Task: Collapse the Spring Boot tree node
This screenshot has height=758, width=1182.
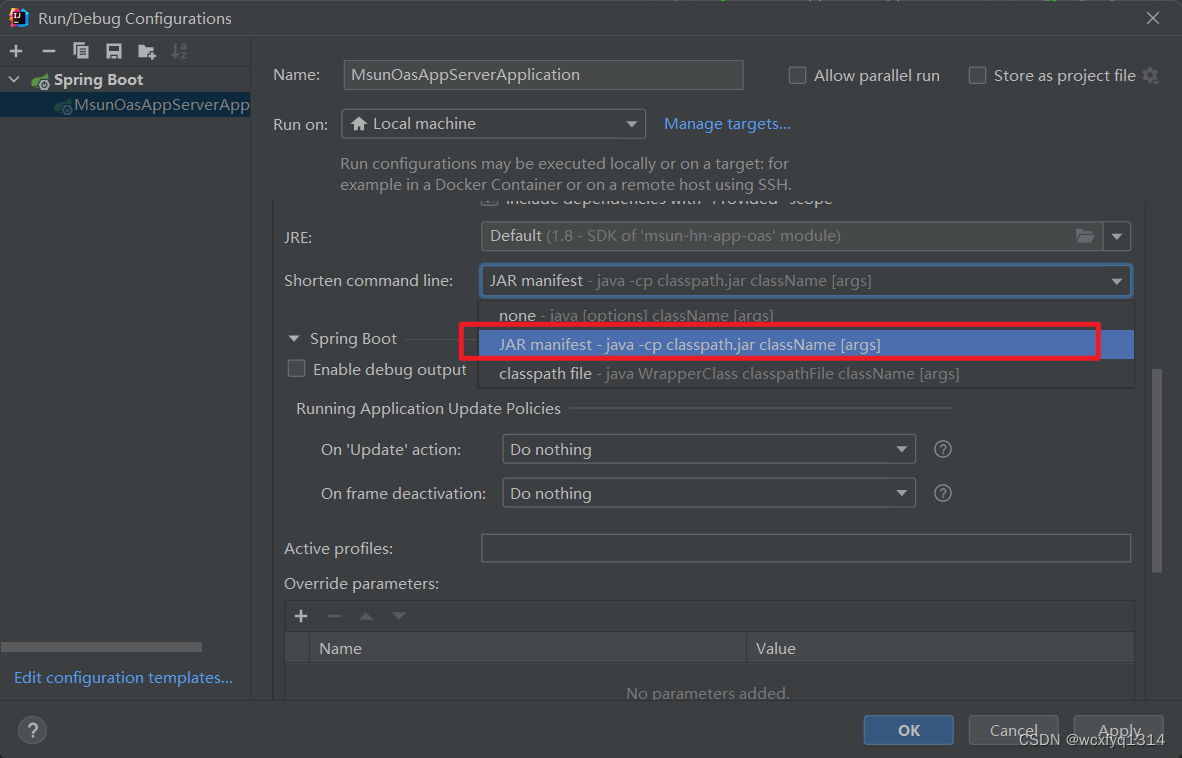Action: (14, 79)
